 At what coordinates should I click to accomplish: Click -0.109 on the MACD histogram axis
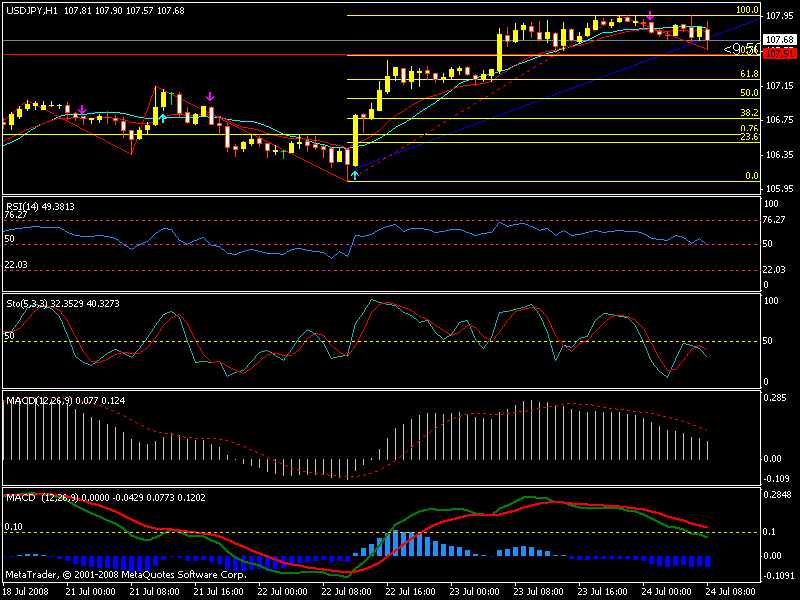[776, 479]
